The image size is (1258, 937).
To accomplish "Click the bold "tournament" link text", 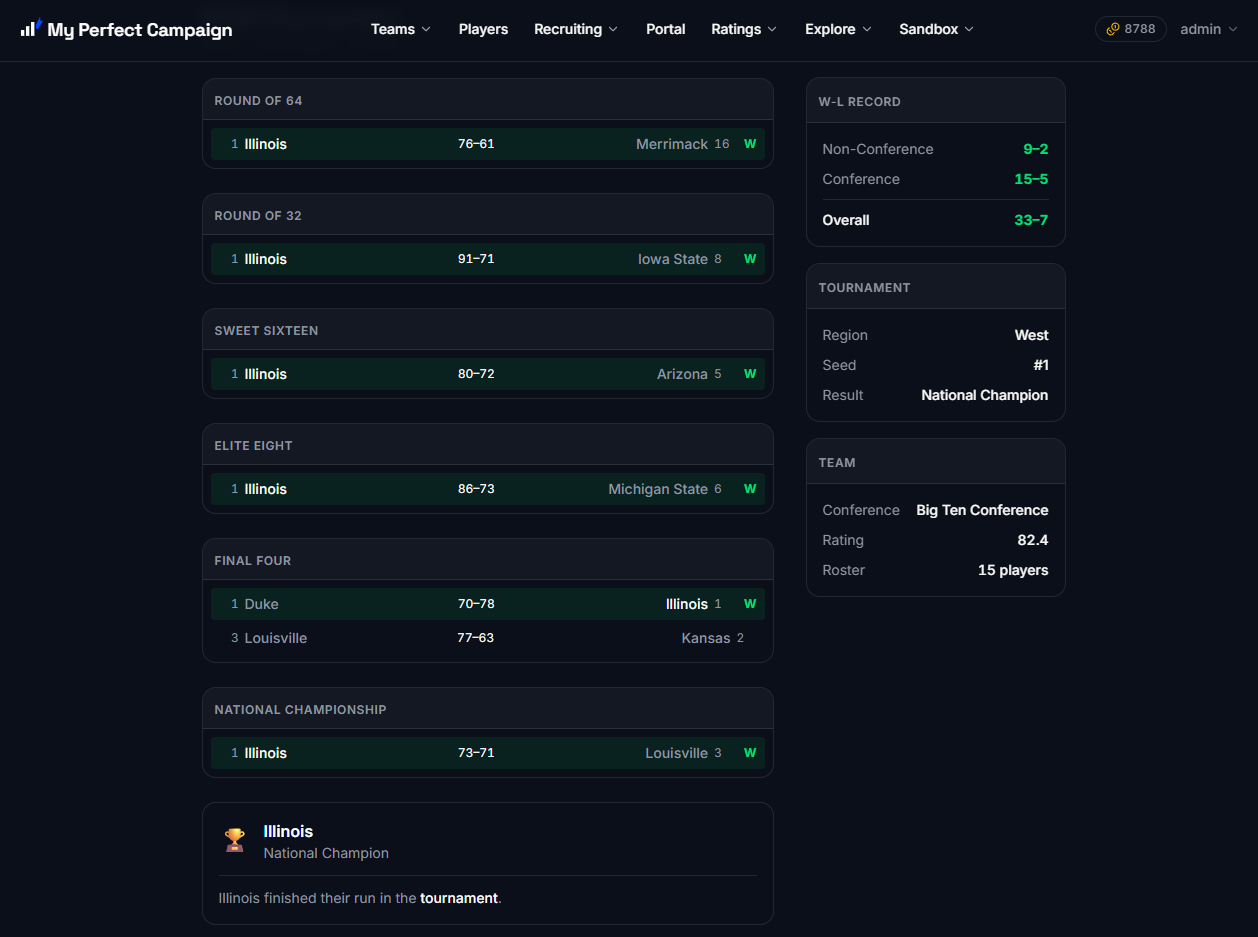I will click(x=459, y=898).
